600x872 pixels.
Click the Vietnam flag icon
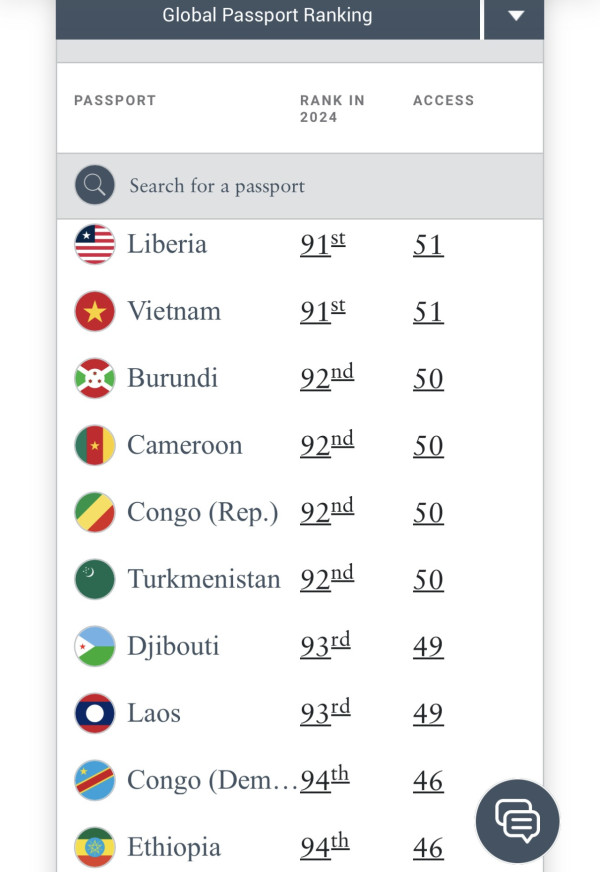(95, 311)
